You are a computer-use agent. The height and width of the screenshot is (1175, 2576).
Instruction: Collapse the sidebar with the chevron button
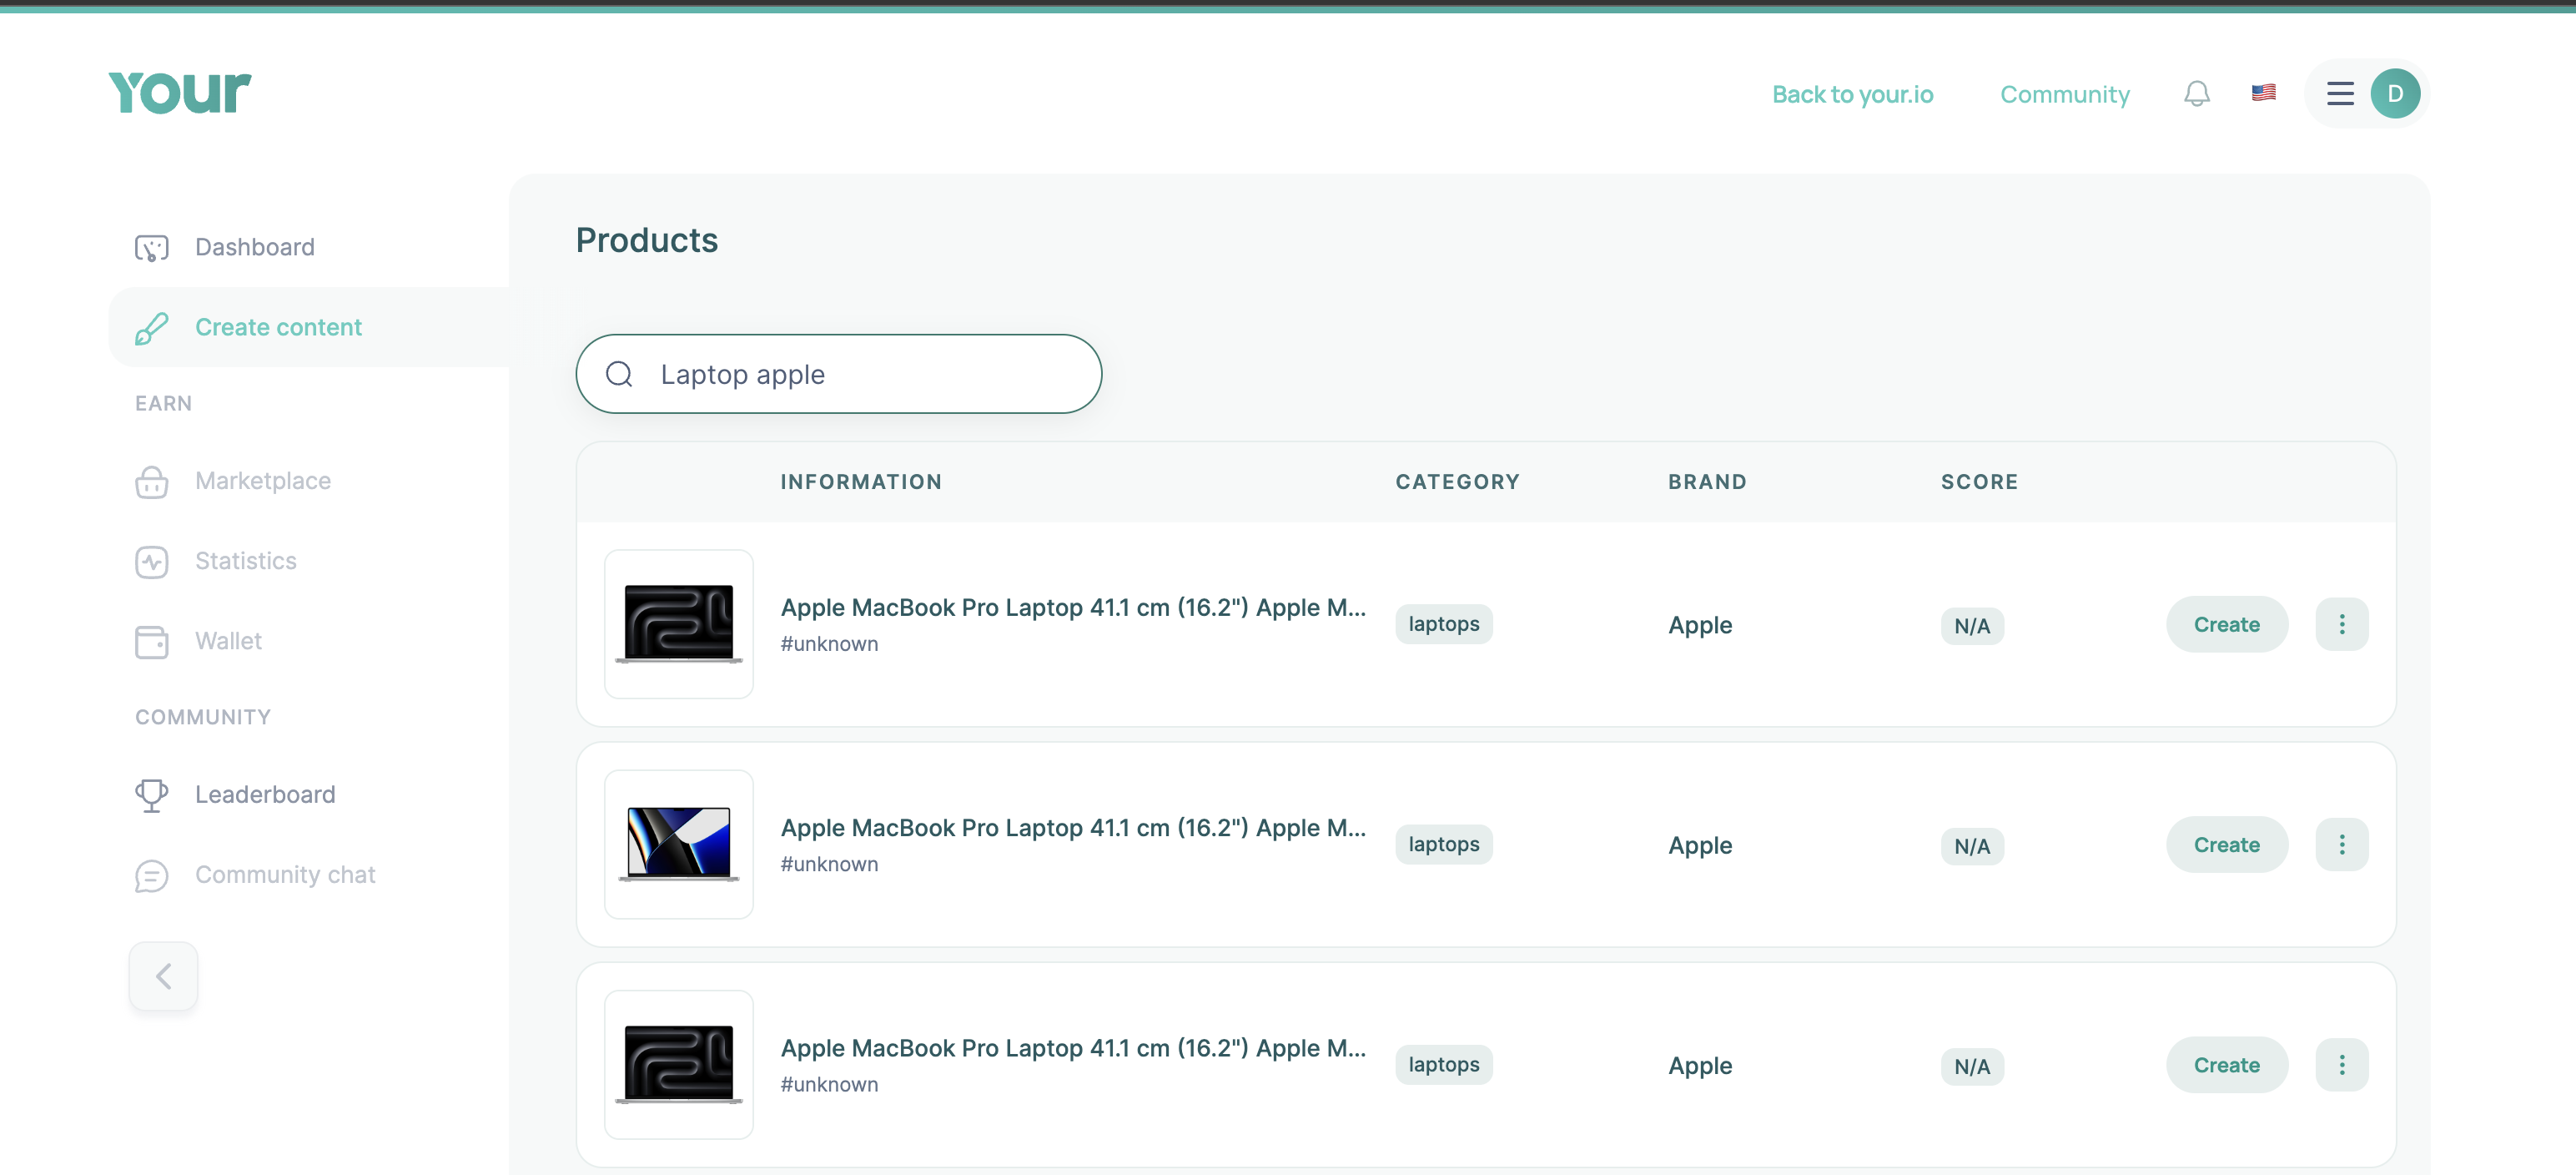pyautogui.click(x=163, y=976)
